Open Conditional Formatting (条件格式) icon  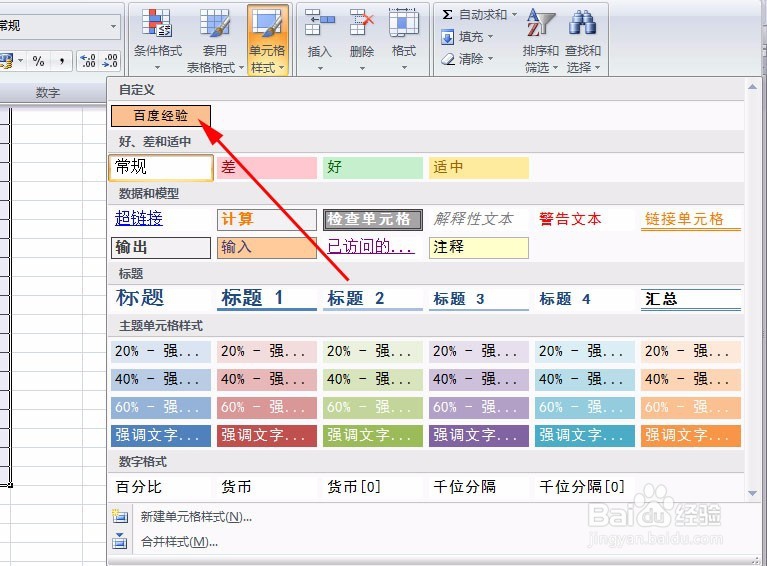157,23
